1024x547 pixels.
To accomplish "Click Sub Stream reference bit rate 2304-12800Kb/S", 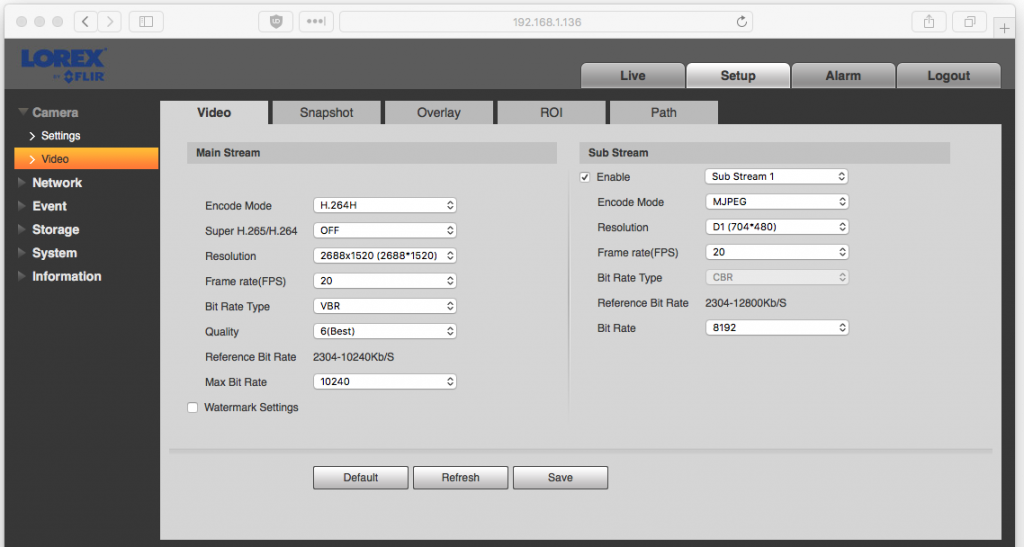I will coord(746,303).
